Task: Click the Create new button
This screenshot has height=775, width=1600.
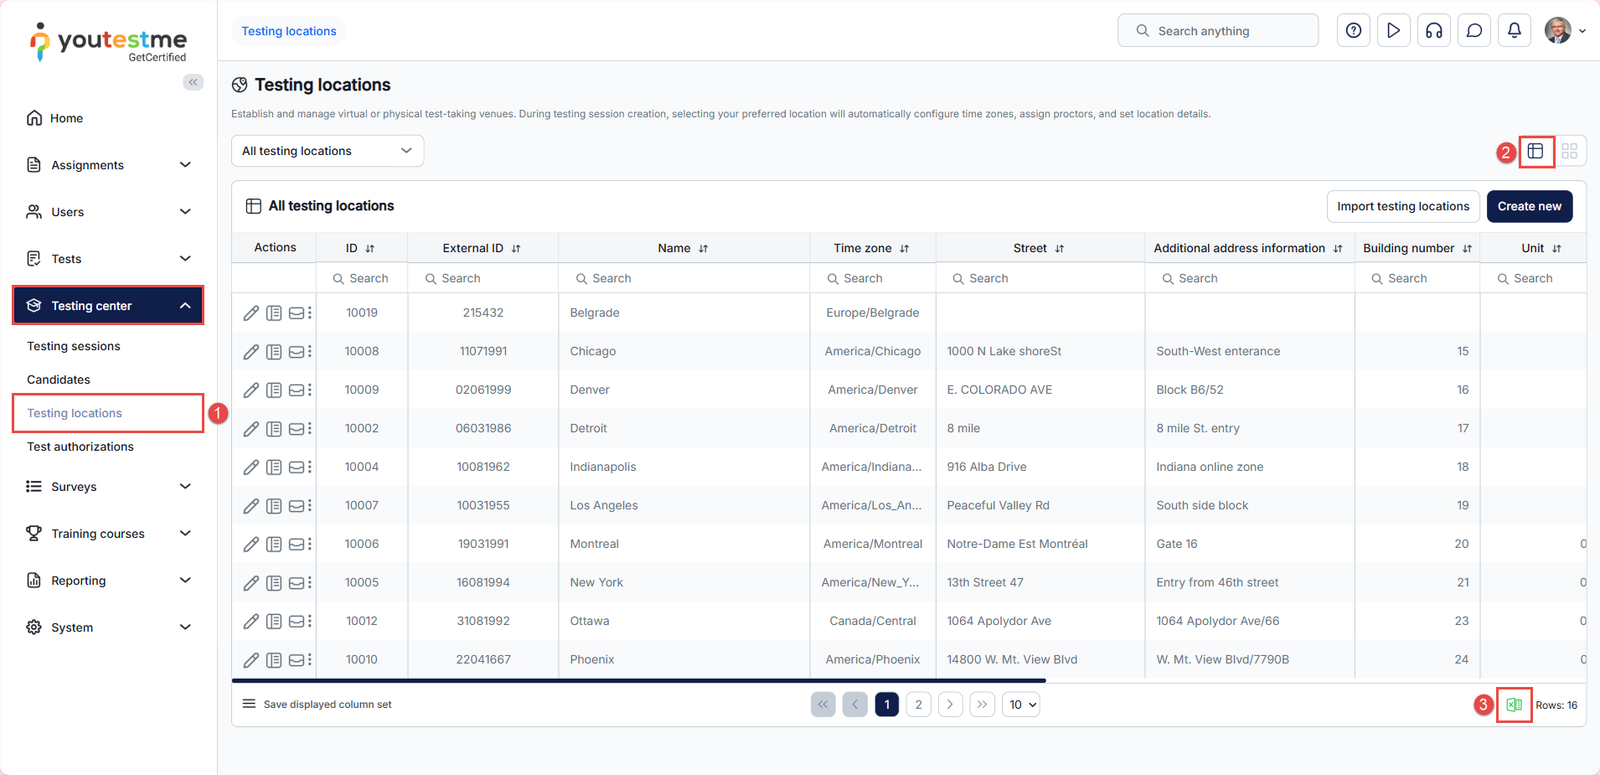Action: pyautogui.click(x=1529, y=206)
